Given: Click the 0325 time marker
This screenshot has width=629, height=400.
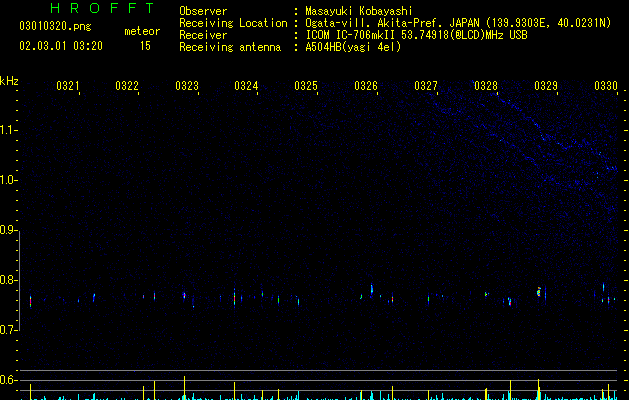Looking at the screenshot, I should tap(306, 86).
